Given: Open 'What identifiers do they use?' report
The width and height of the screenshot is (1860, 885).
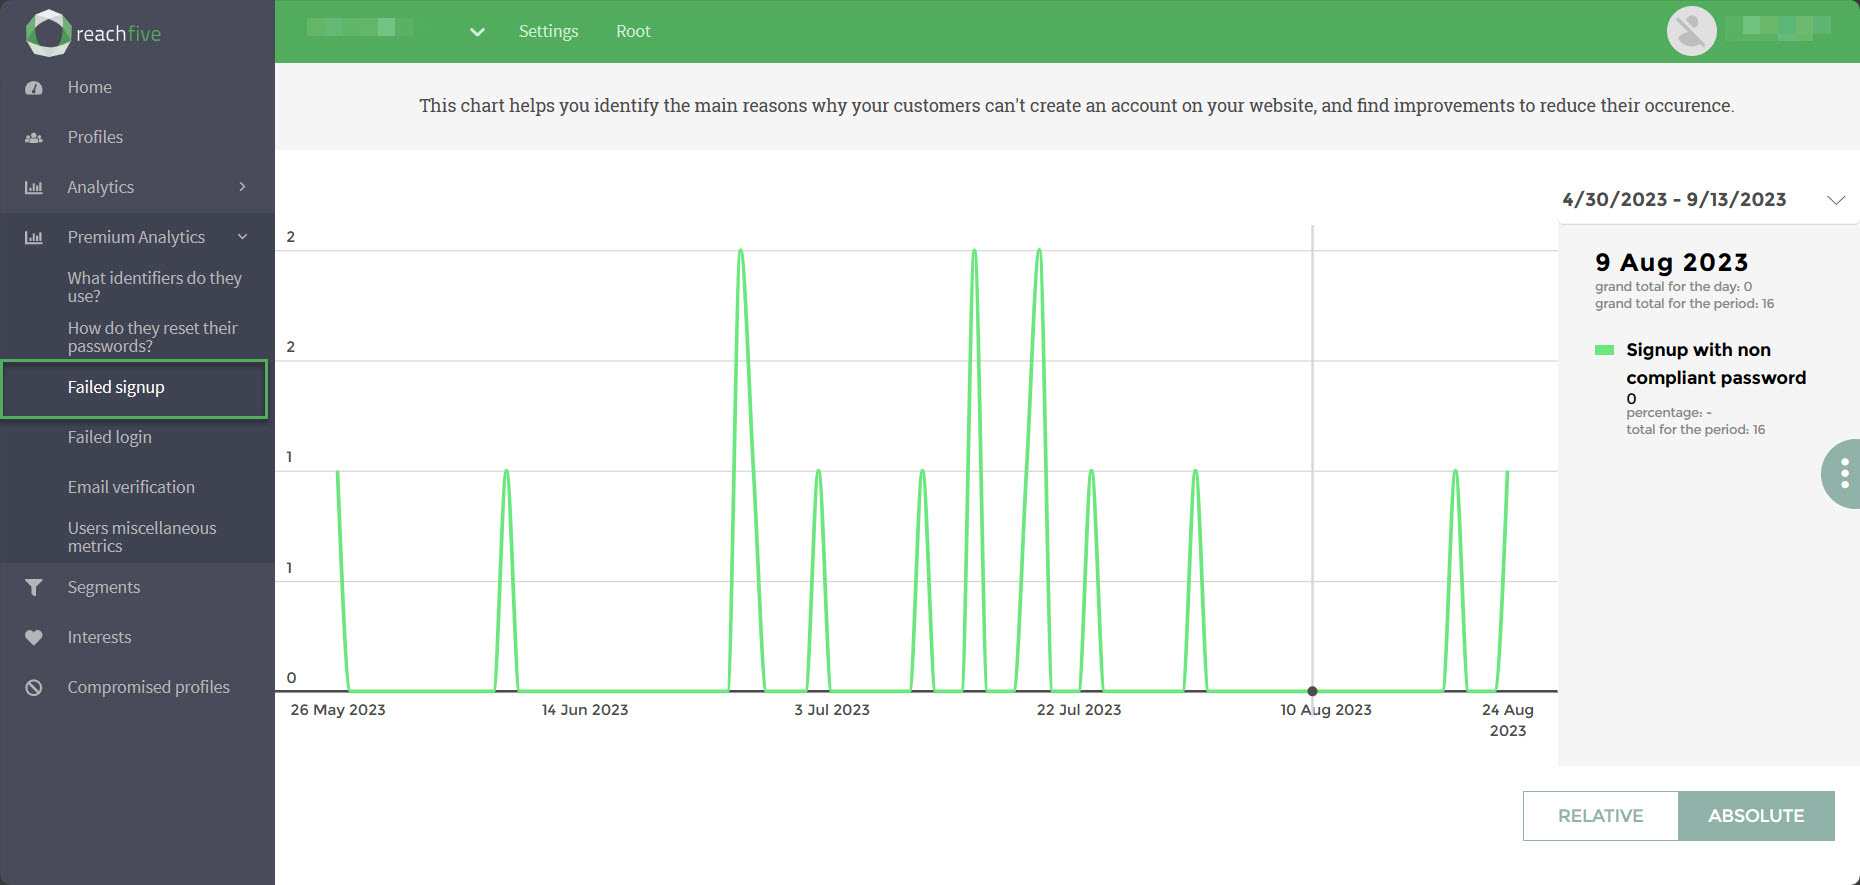Looking at the screenshot, I should pyautogui.click(x=155, y=287).
